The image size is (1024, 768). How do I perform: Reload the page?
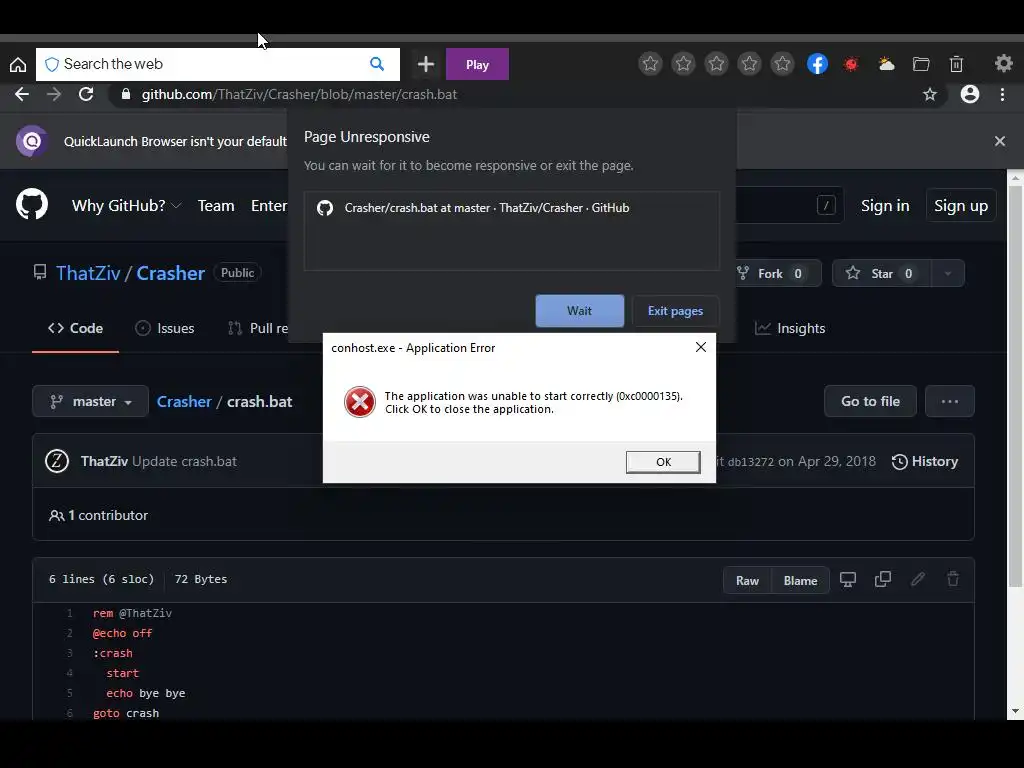pyautogui.click(x=86, y=94)
